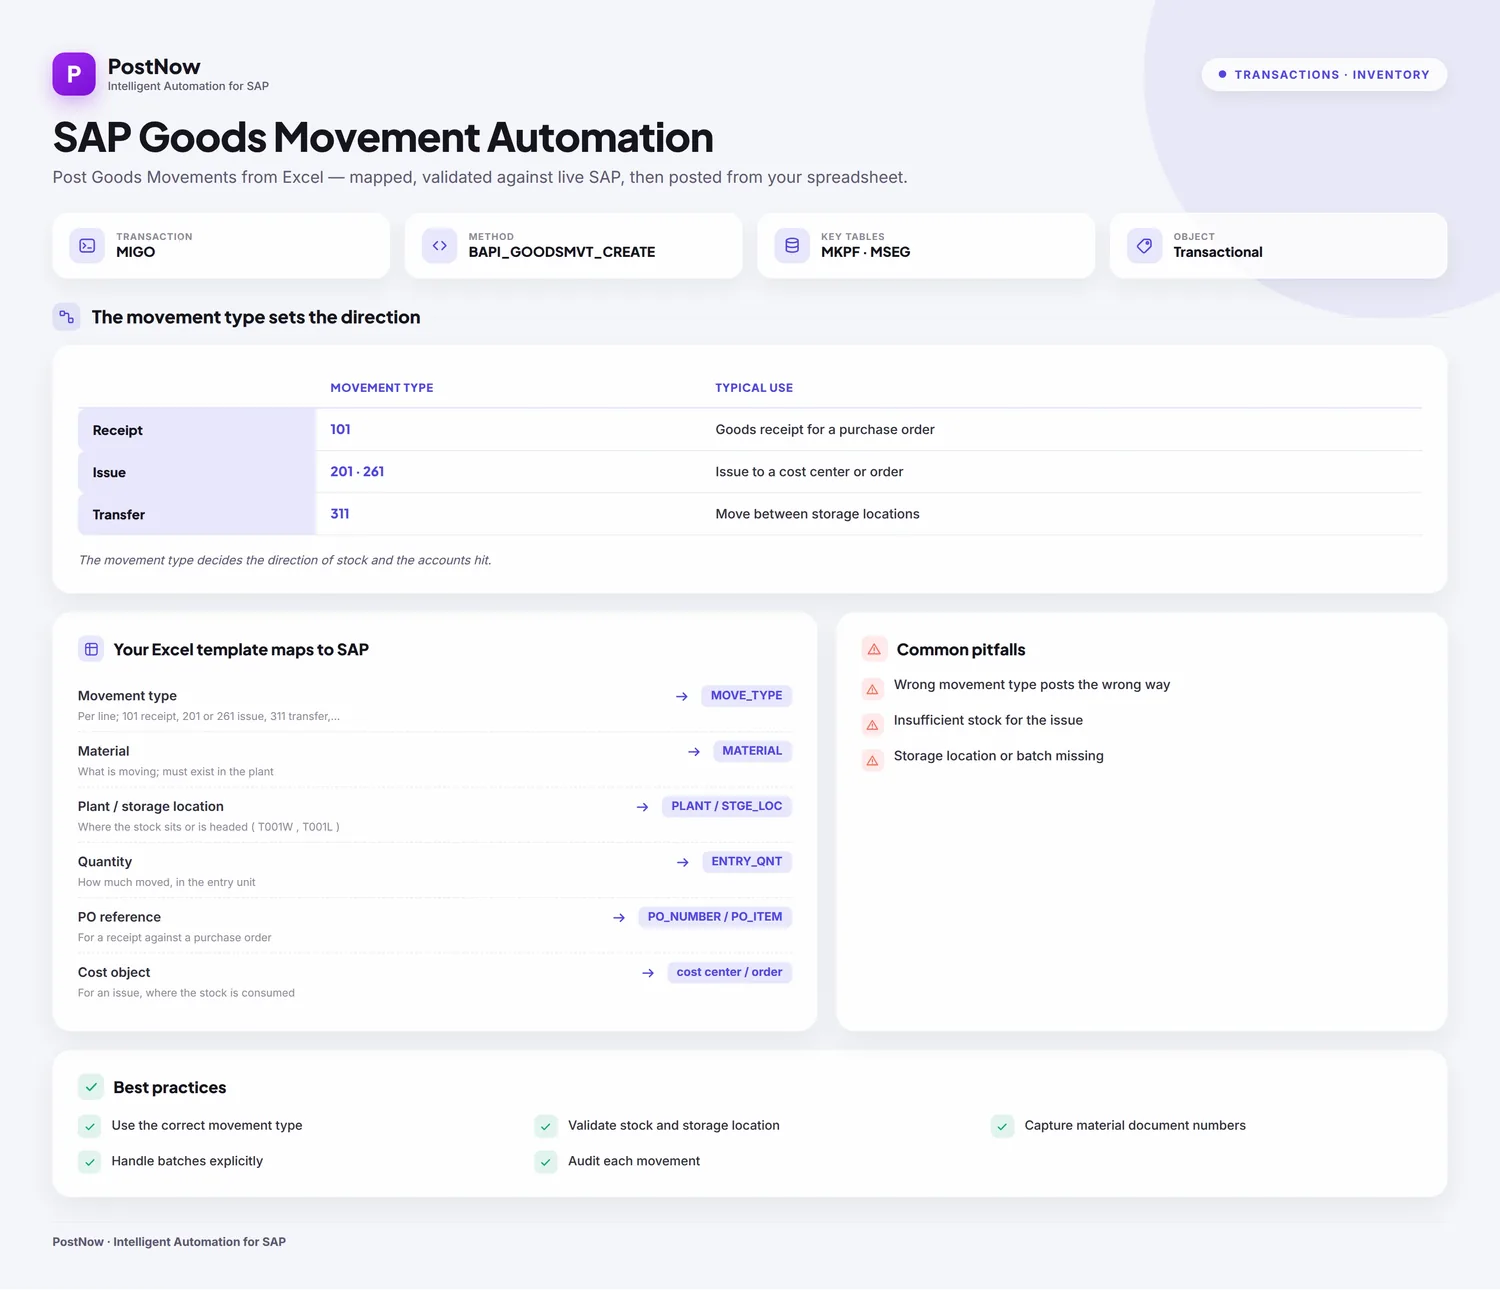Image resolution: width=1500 pixels, height=1290 pixels.
Task: Click the Transaction MIGO card
Action: (x=221, y=245)
